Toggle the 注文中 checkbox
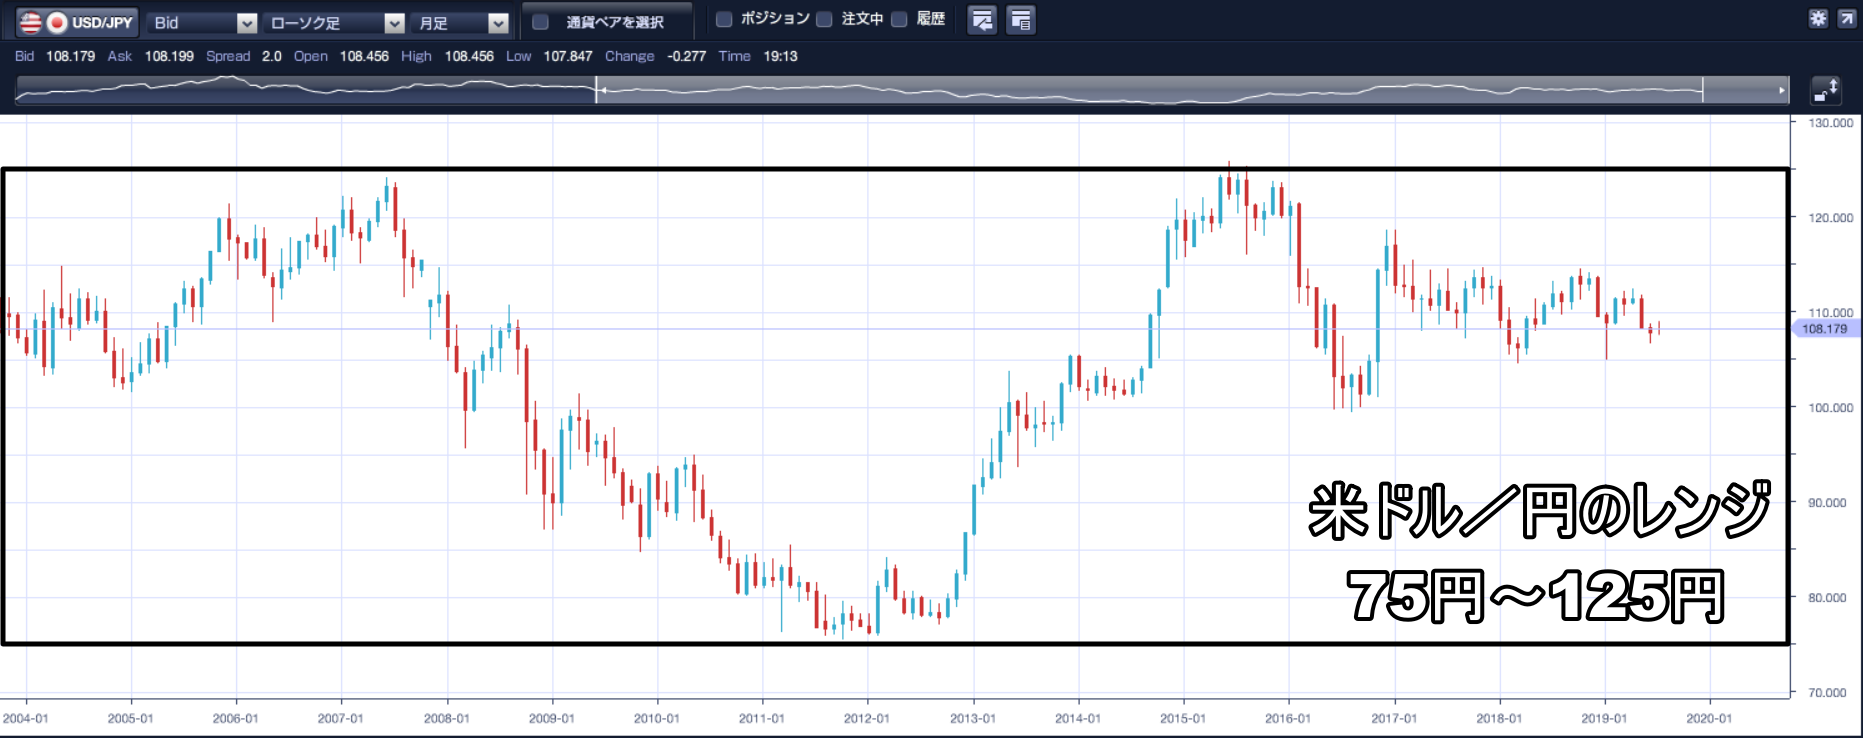 [x=824, y=19]
